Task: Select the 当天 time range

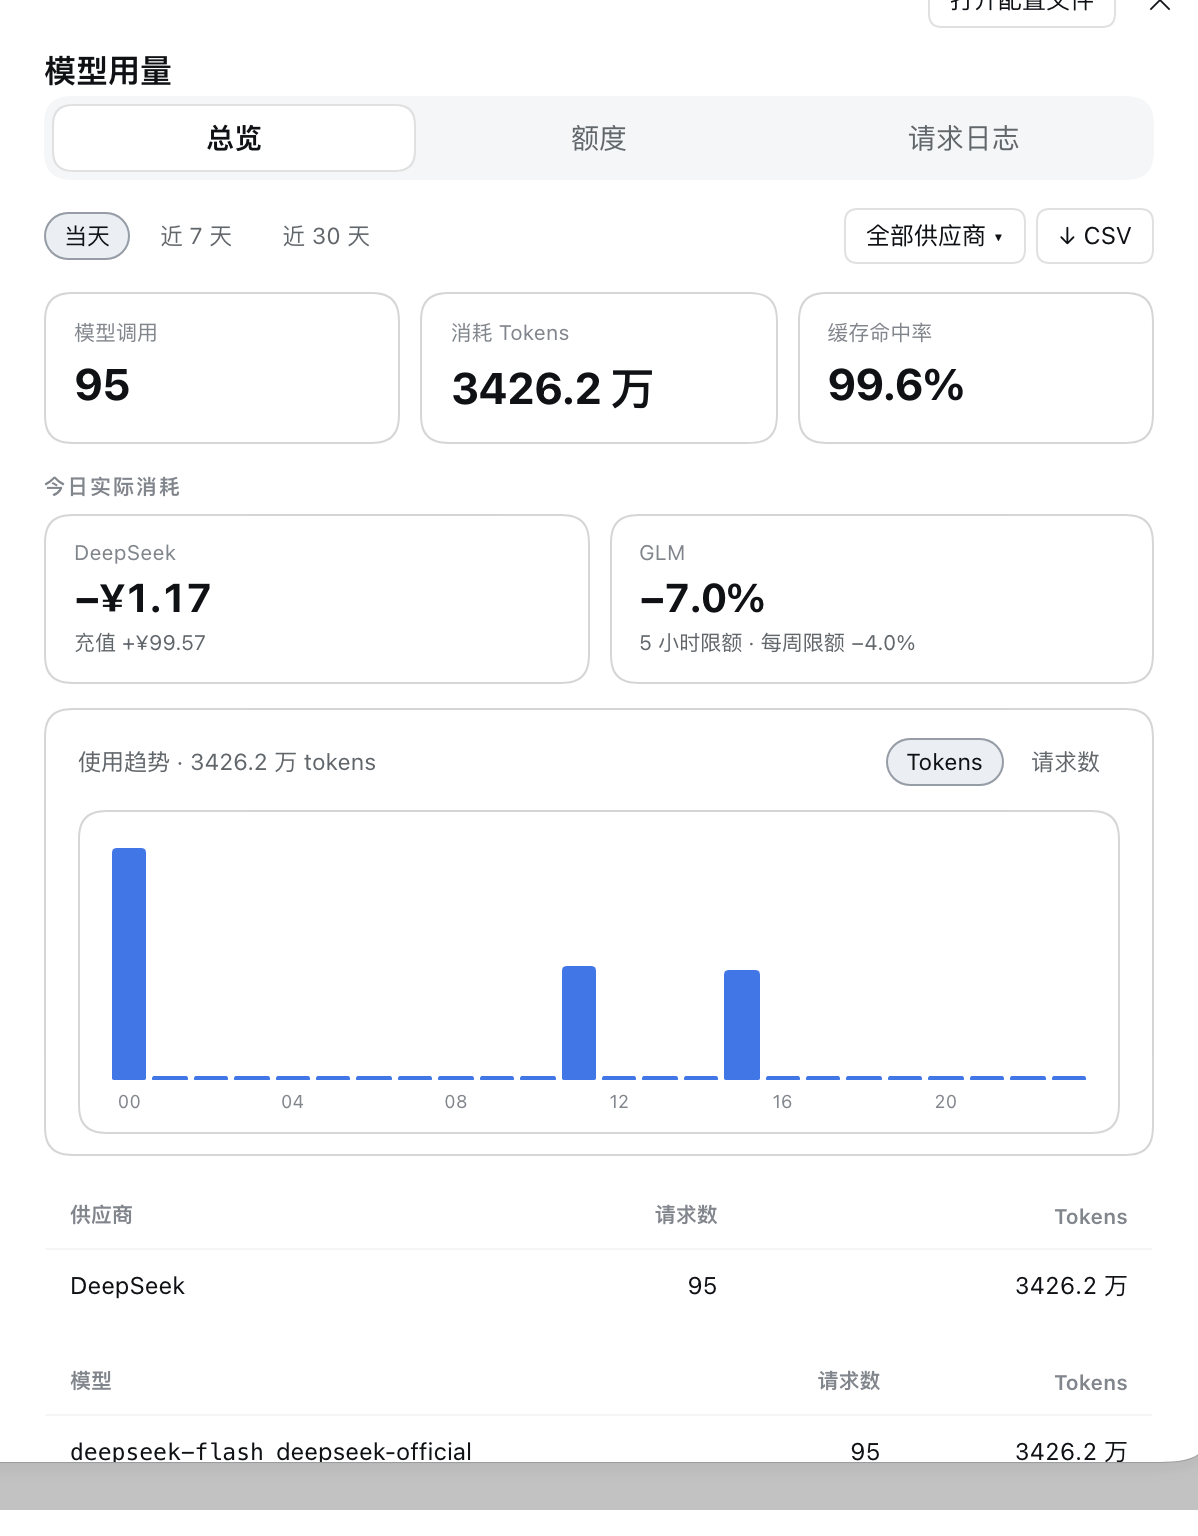Action: (x=87, y=236)
